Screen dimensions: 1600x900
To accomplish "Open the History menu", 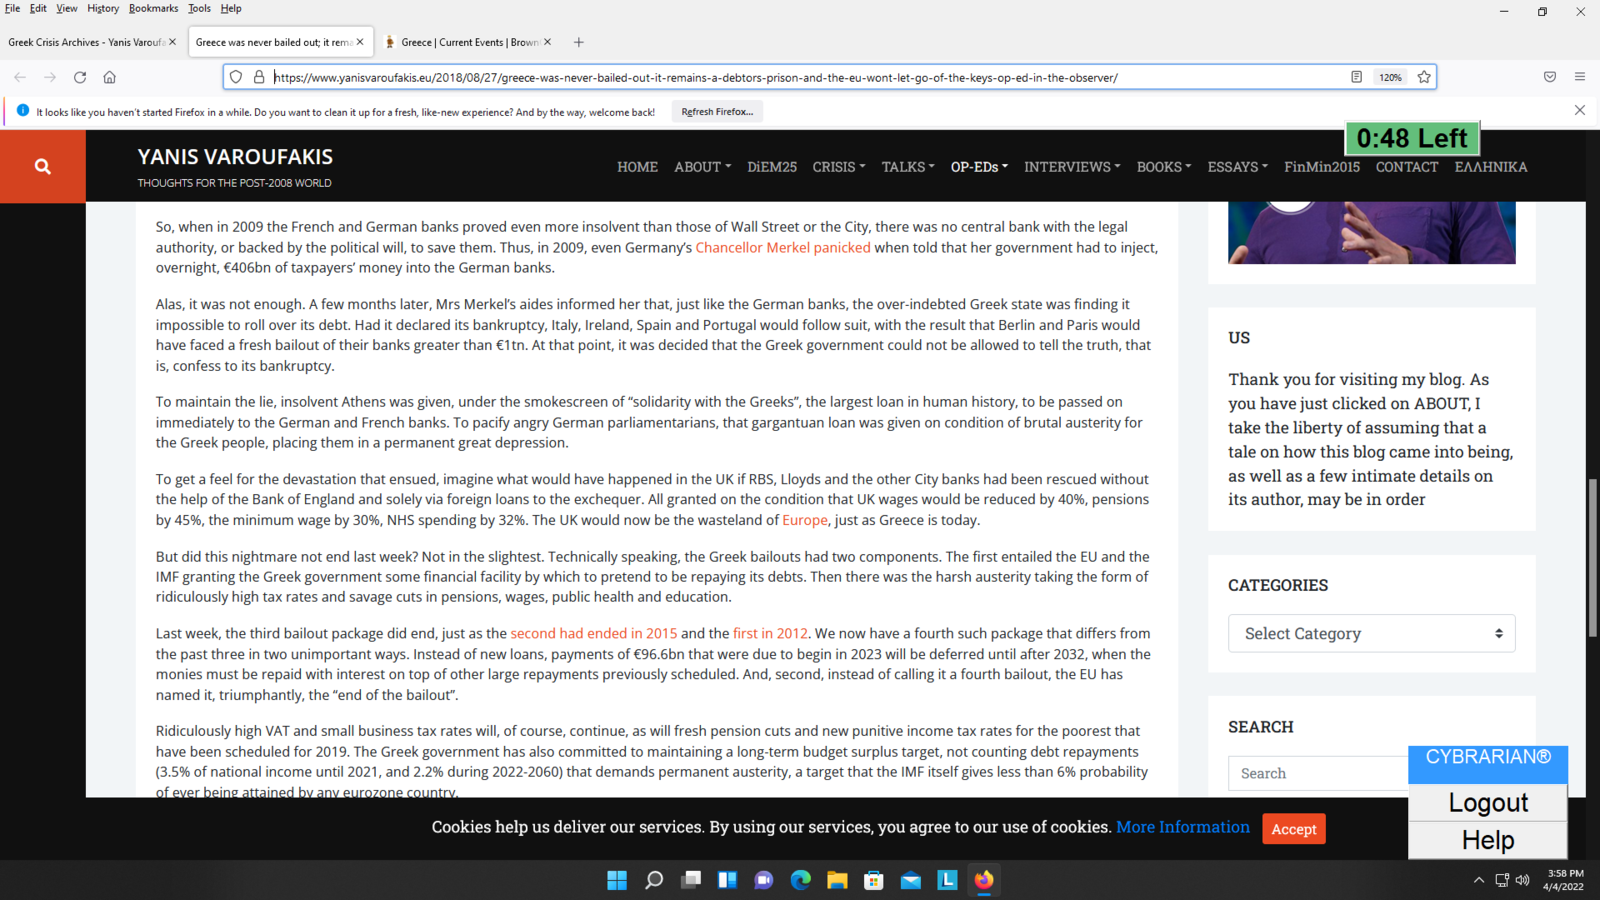I will [103, 8].
